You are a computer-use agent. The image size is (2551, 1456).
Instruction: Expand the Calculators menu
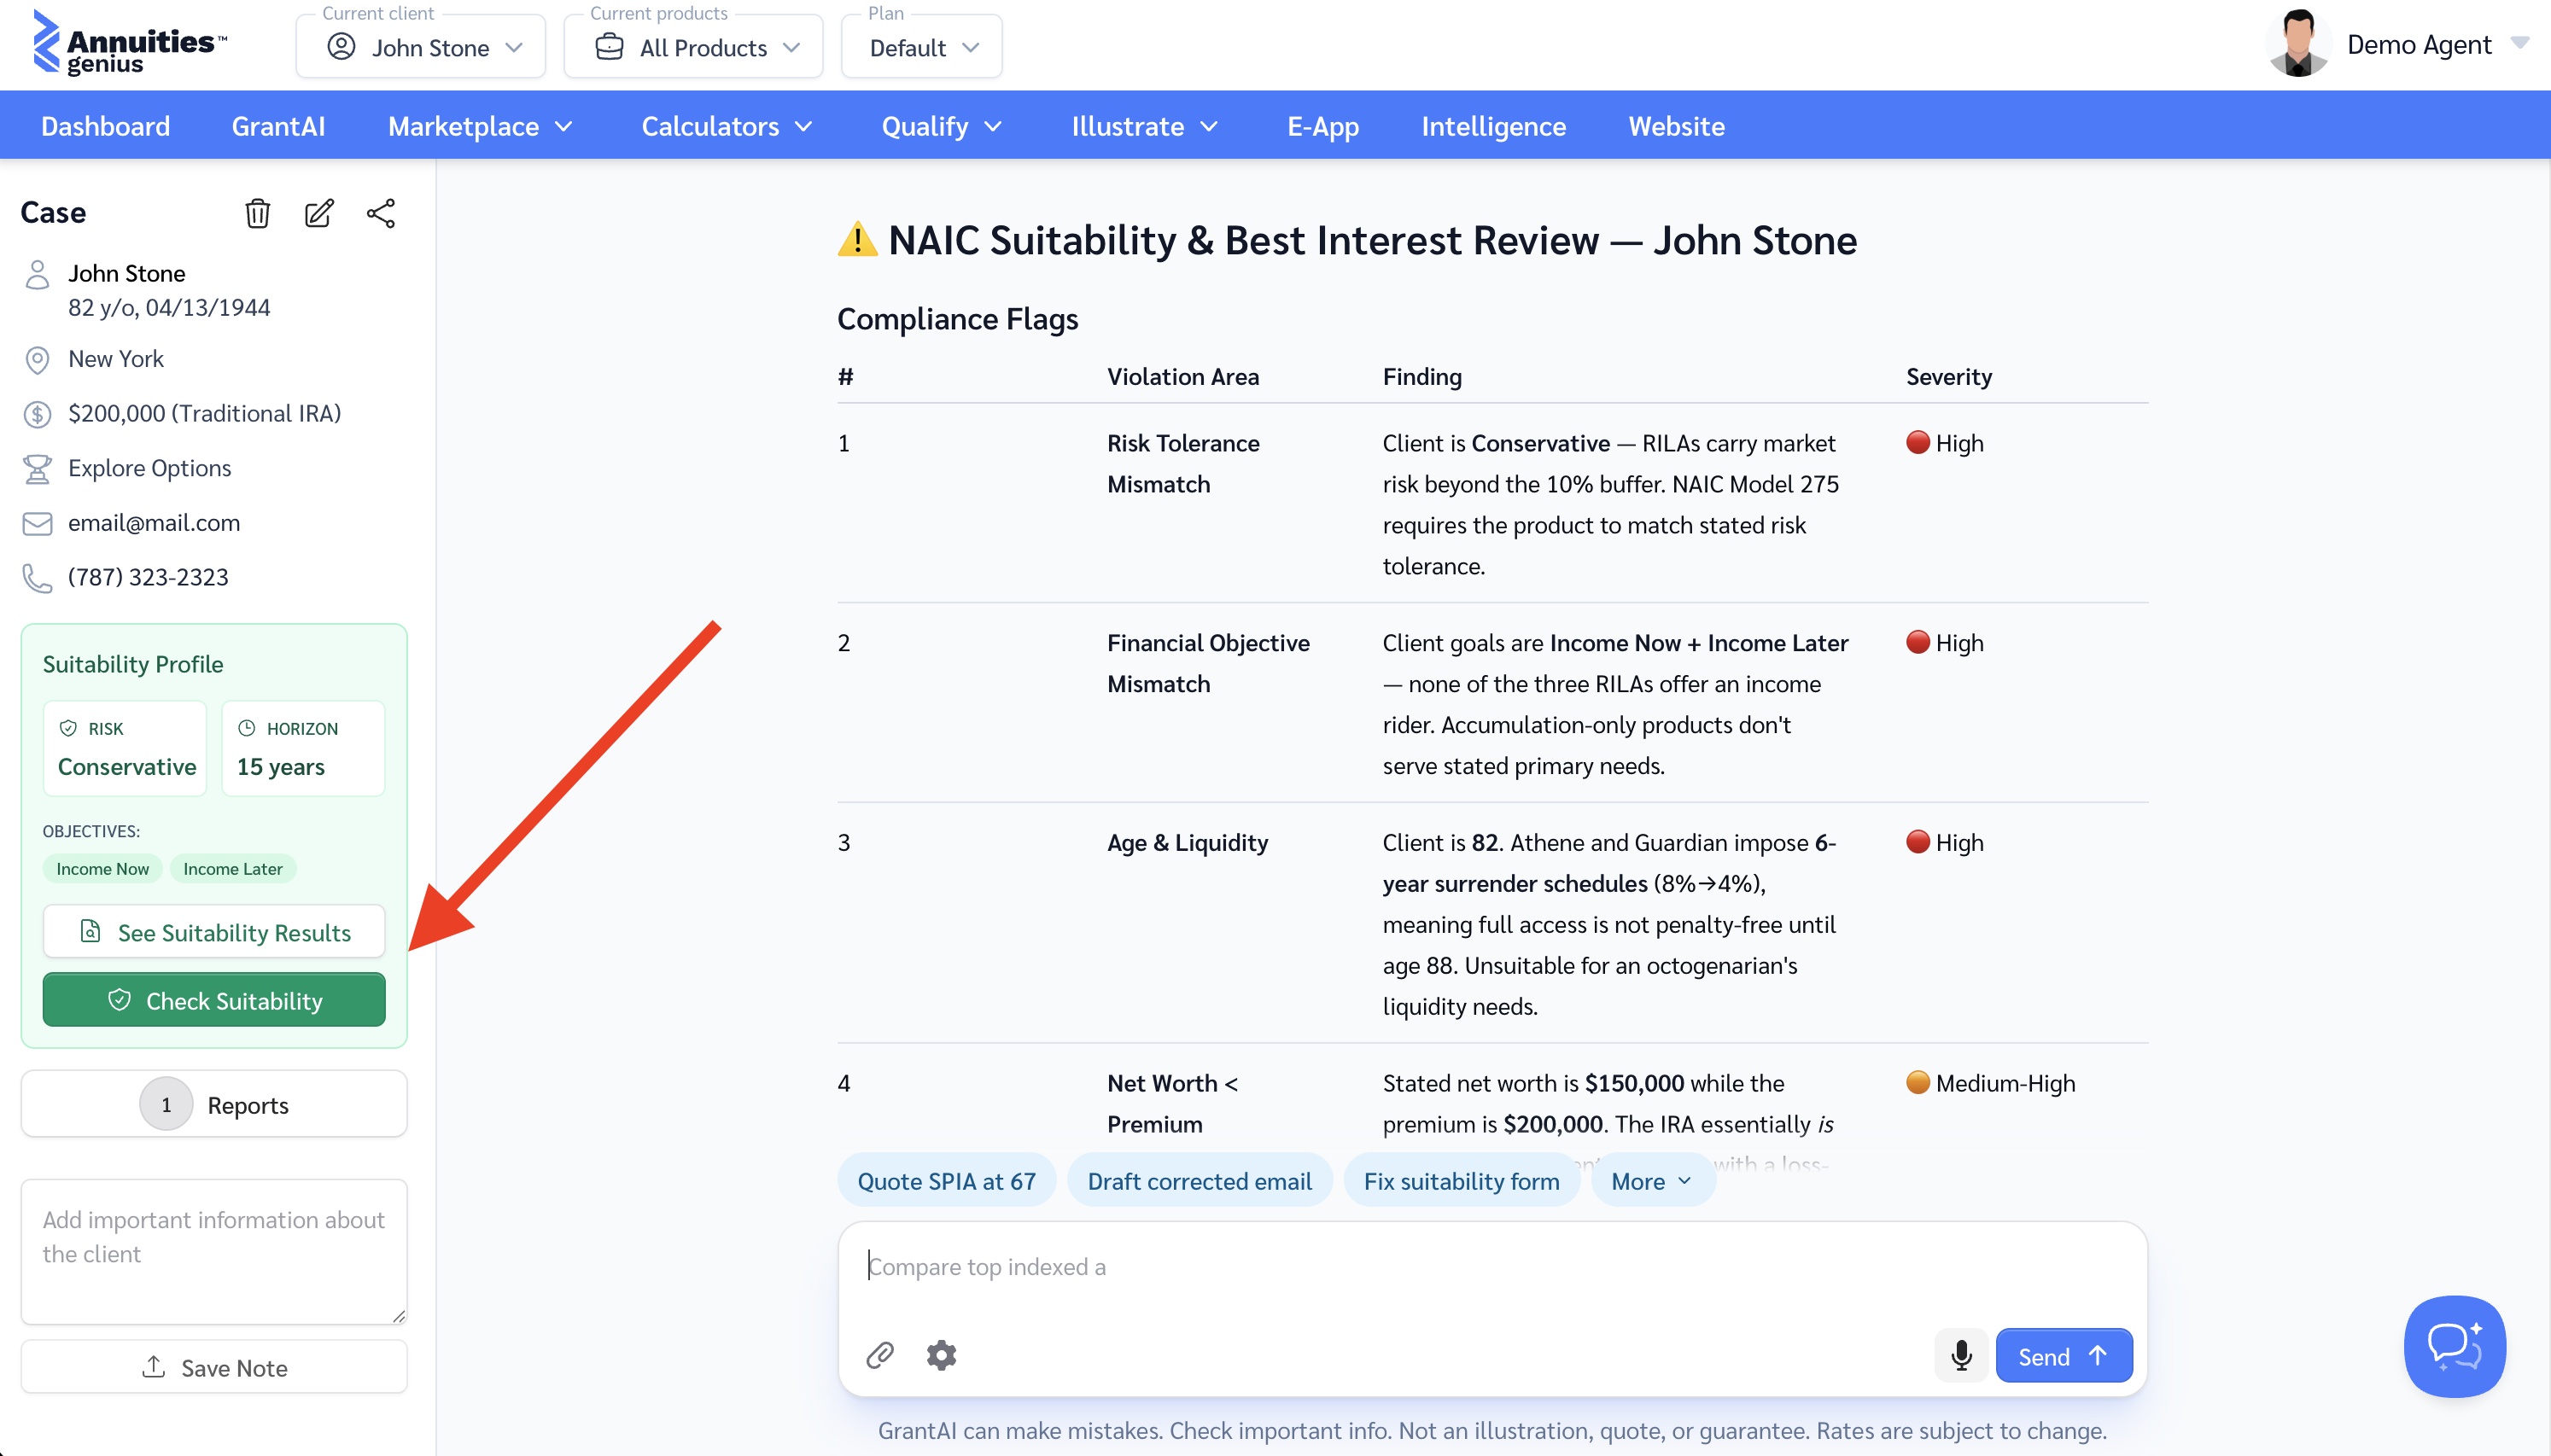click(727, 126)
